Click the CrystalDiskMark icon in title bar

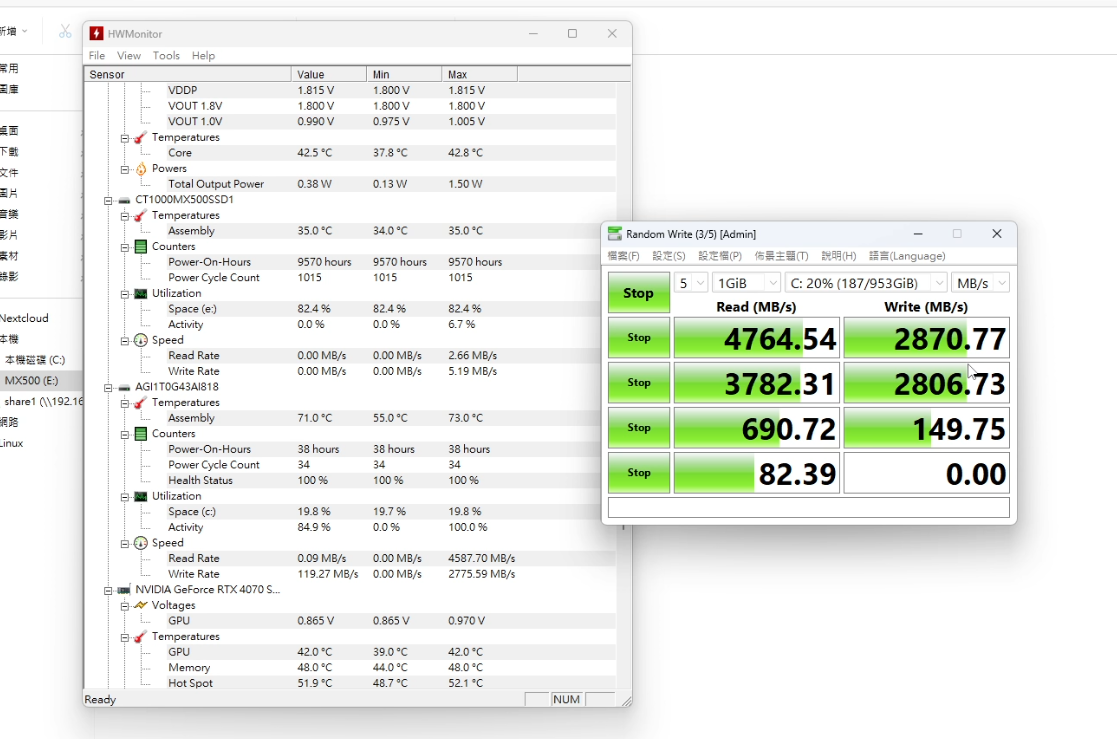coord(614,234)
